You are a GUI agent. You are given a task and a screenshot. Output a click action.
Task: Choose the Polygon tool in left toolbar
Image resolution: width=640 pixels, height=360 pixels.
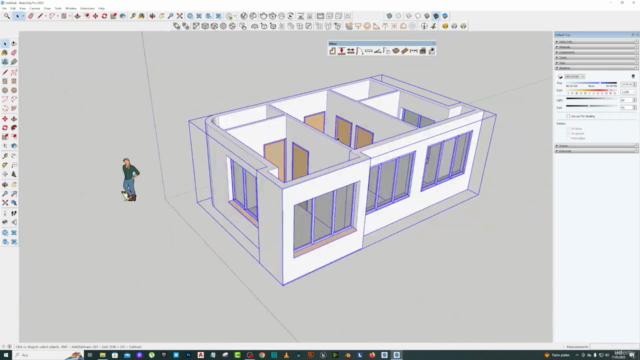coord(14,90)
